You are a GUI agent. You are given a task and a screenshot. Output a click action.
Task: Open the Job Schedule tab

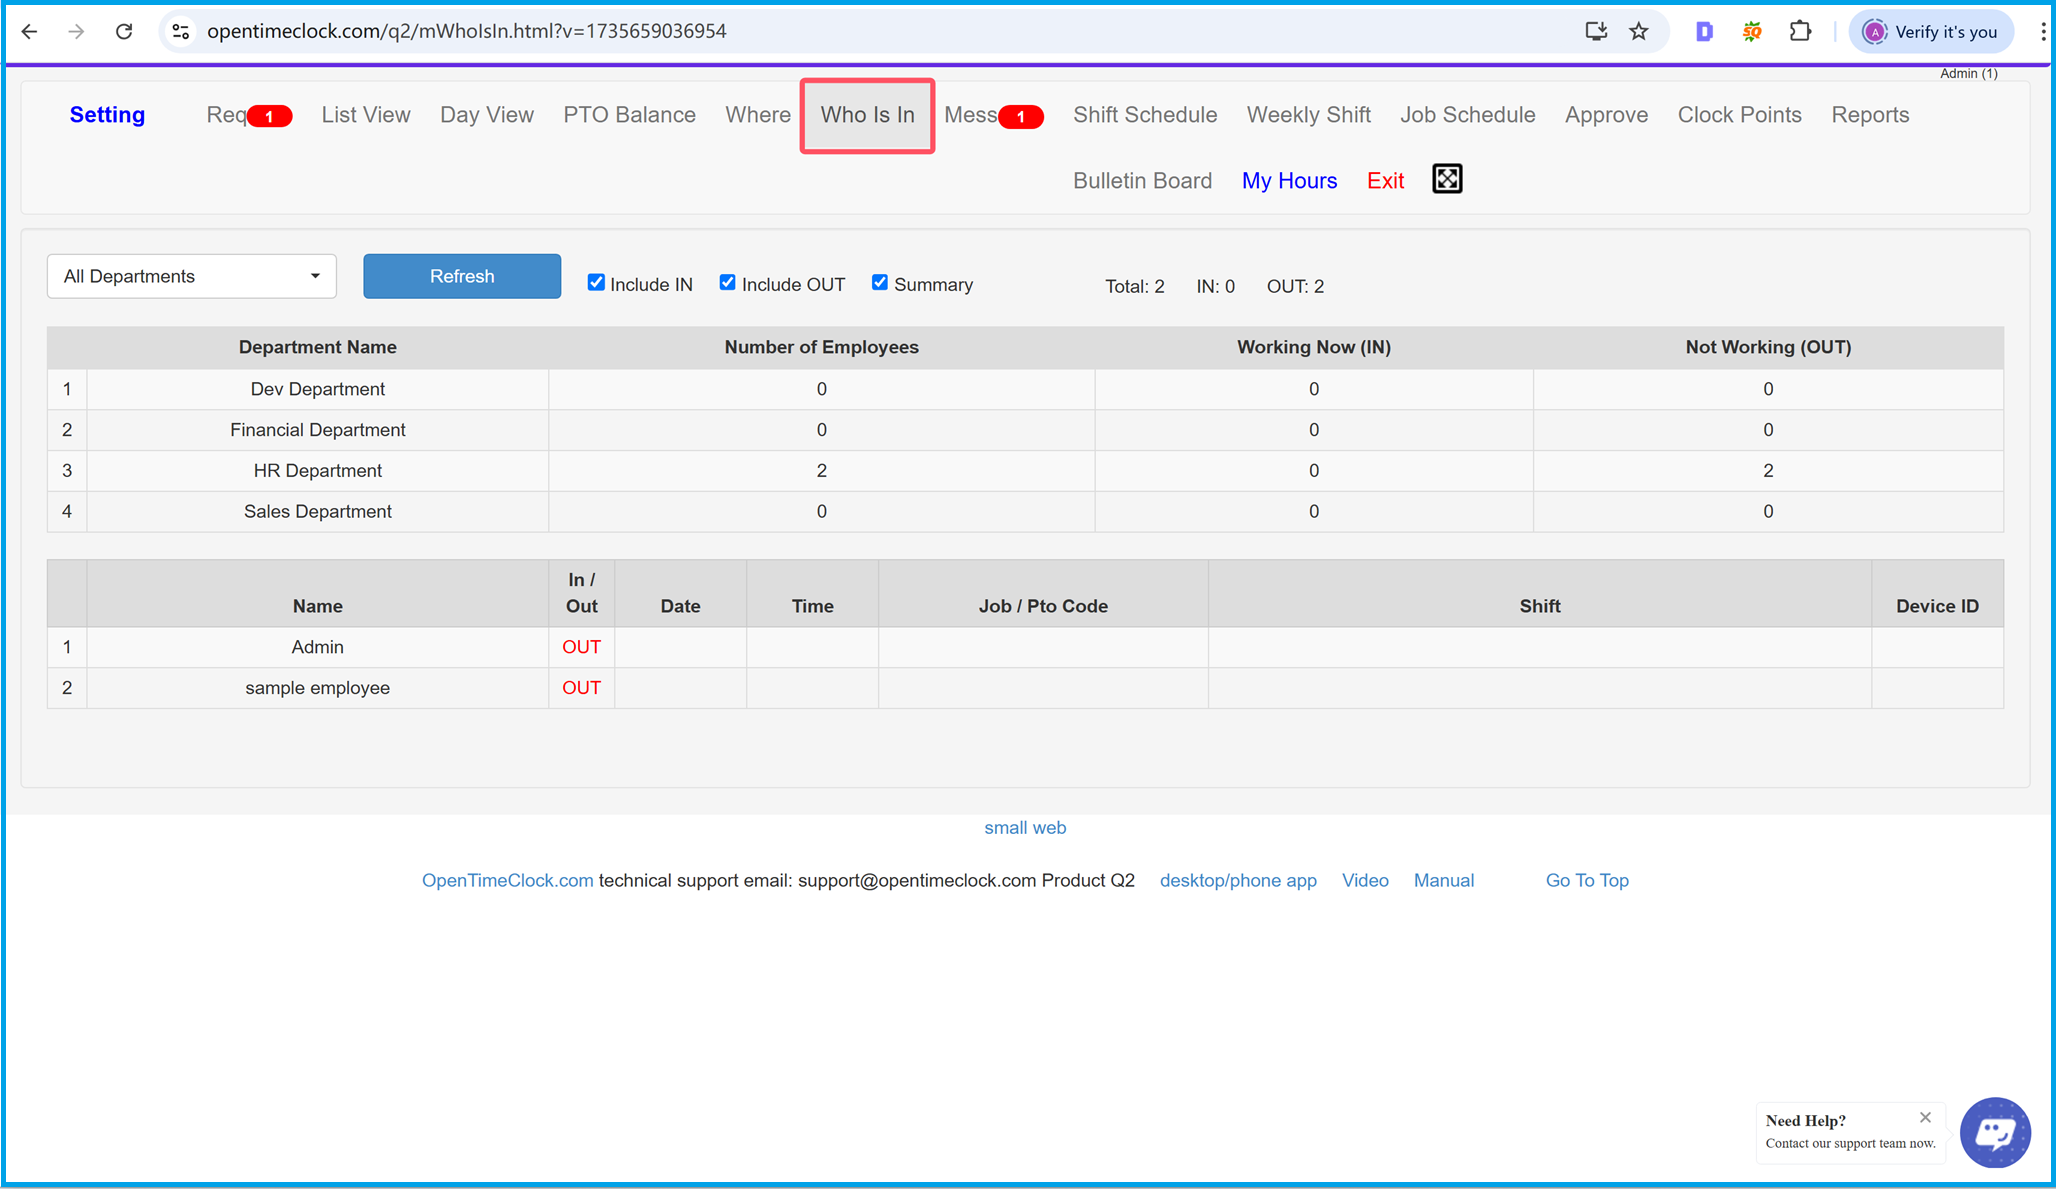tap(1468, 115)
